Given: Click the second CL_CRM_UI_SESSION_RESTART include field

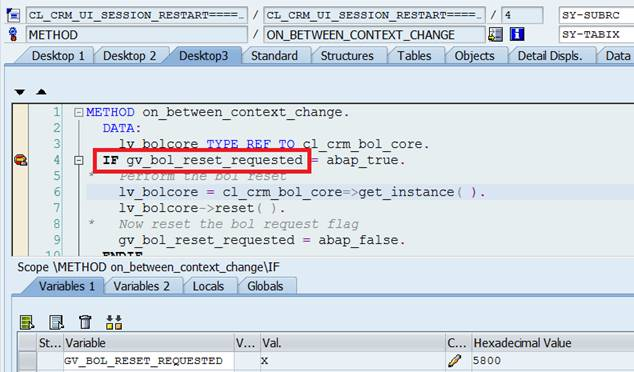Looking at the screenshot, I should click(374, 15).
